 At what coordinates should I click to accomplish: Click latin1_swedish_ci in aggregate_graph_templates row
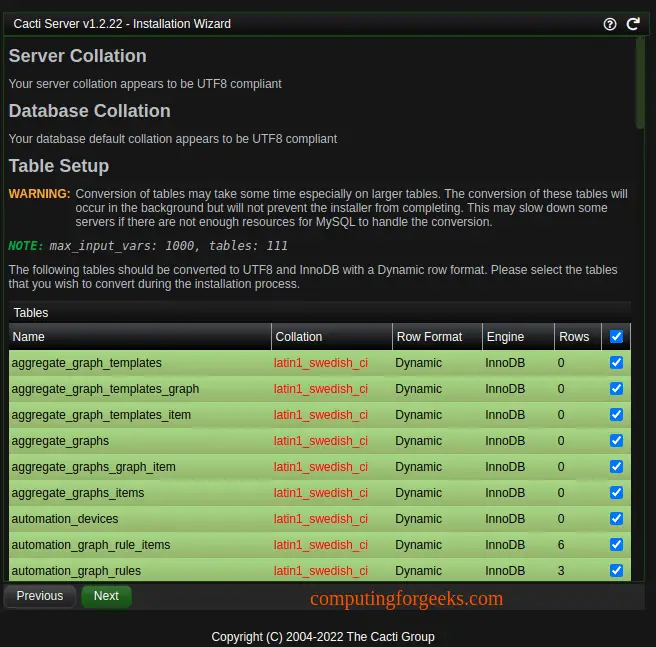click(x=321, y=363)
